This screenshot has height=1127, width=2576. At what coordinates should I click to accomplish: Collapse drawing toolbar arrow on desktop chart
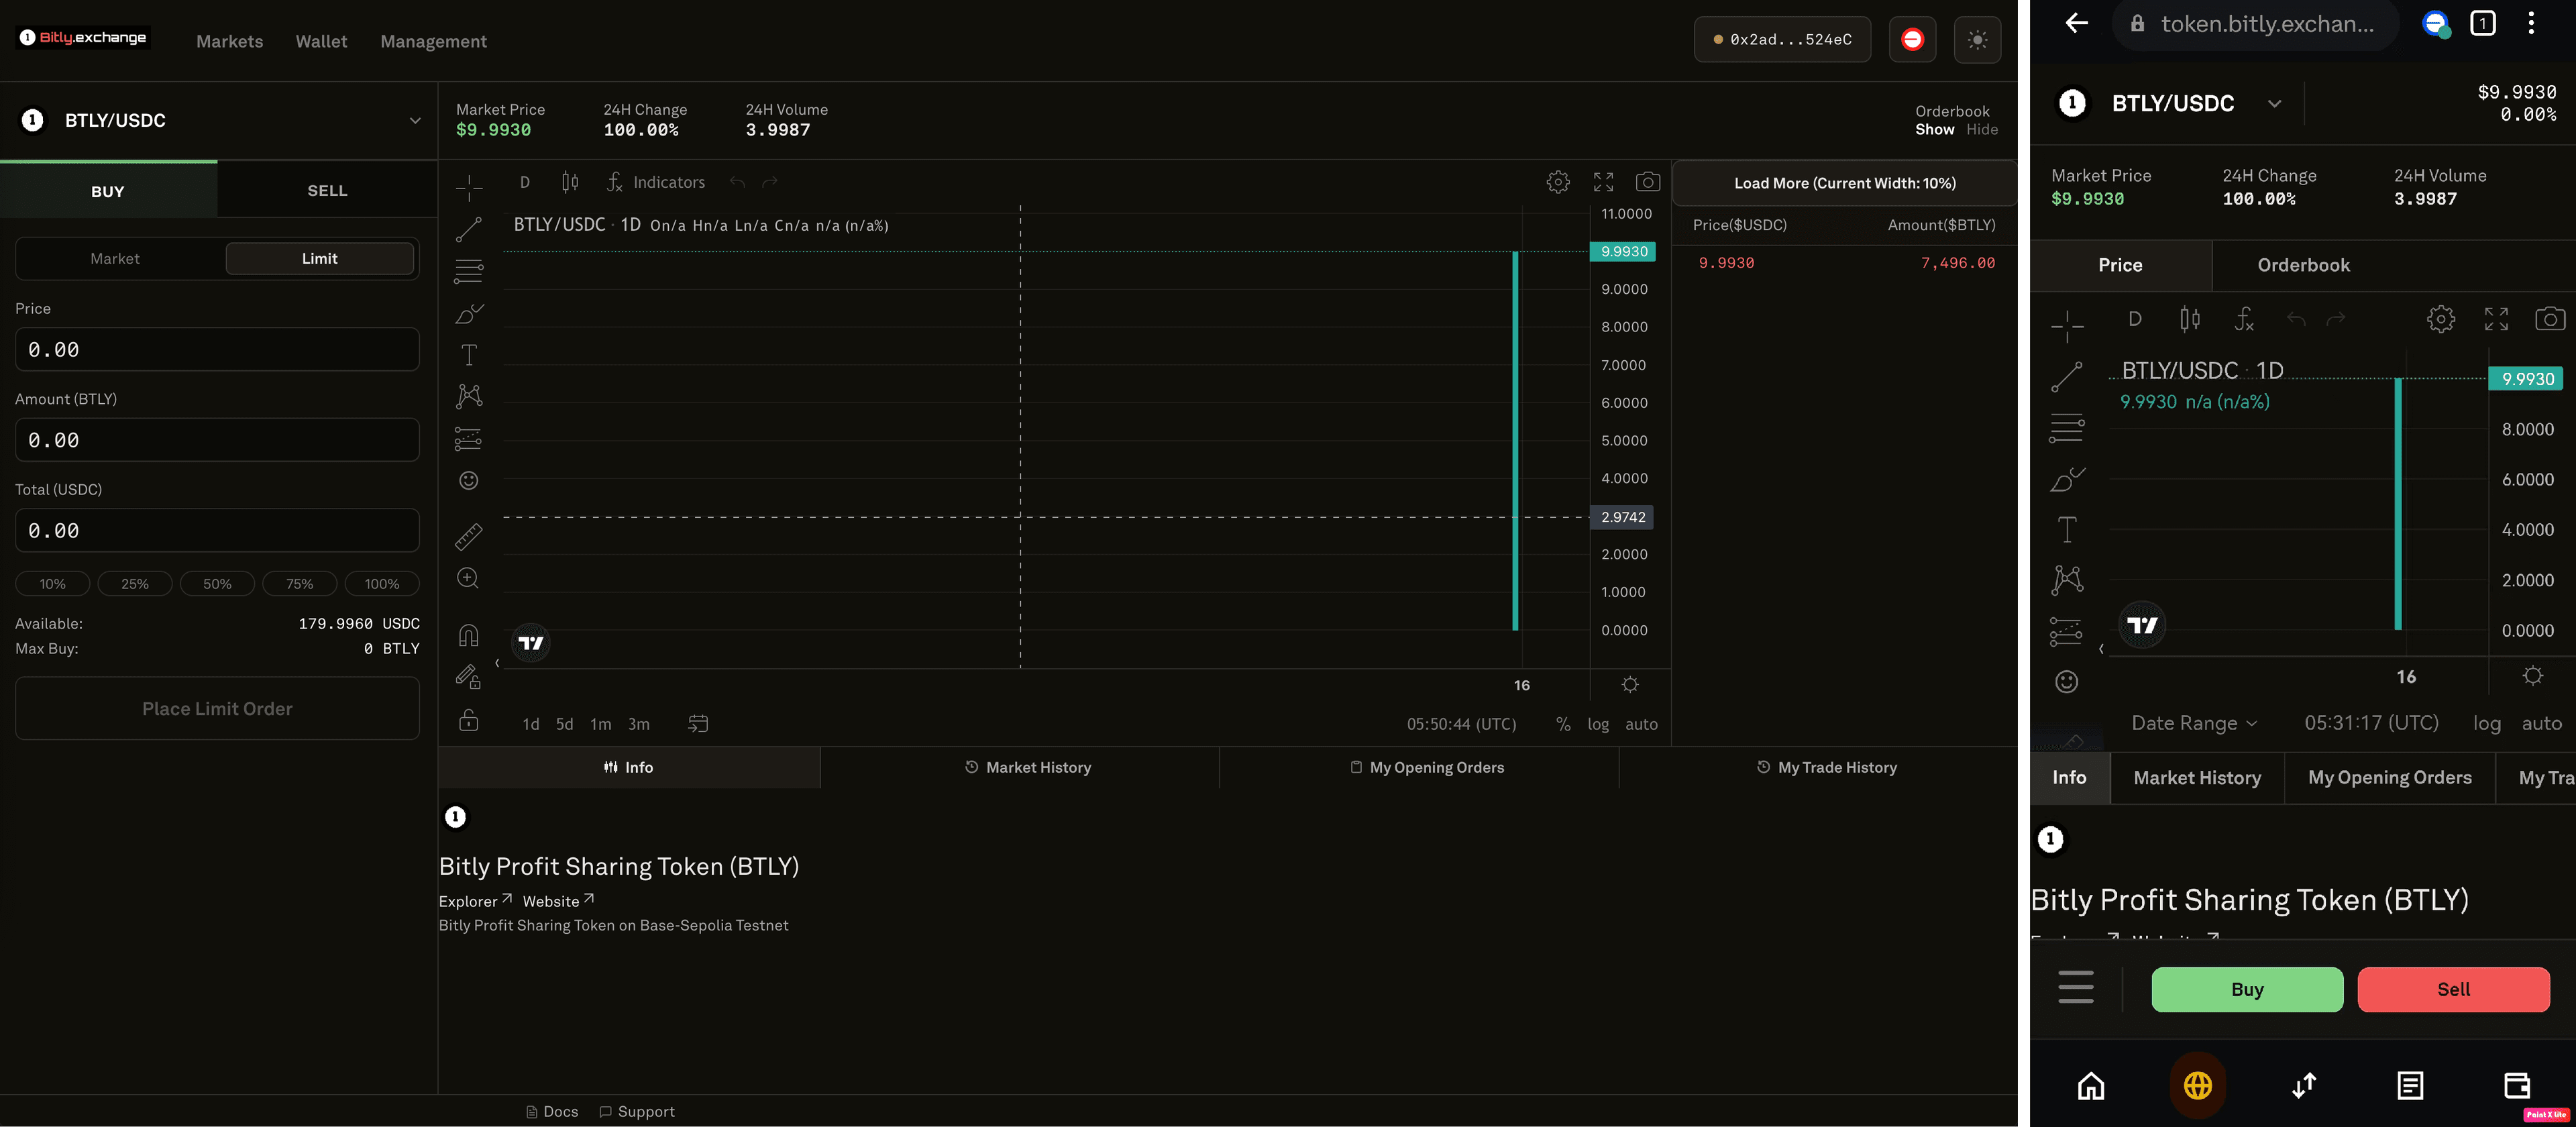click(x=497, y=663)
